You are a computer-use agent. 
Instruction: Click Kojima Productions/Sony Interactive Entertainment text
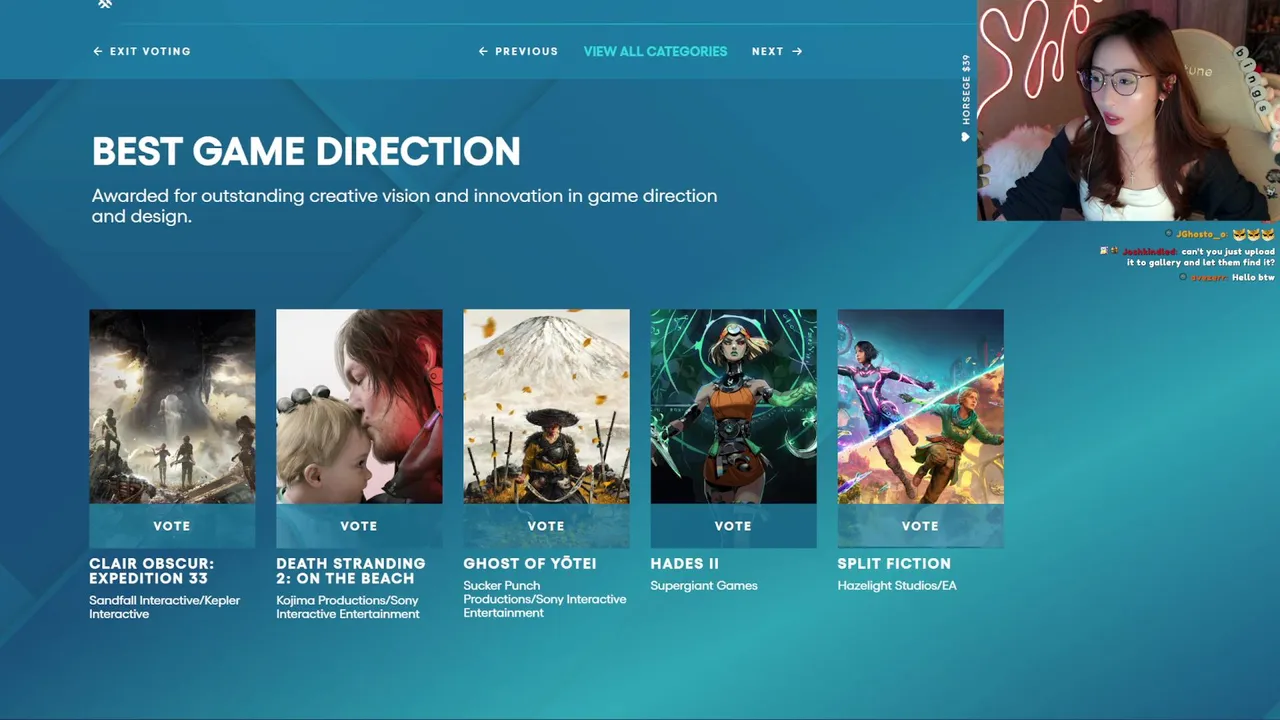coord(348,607)
